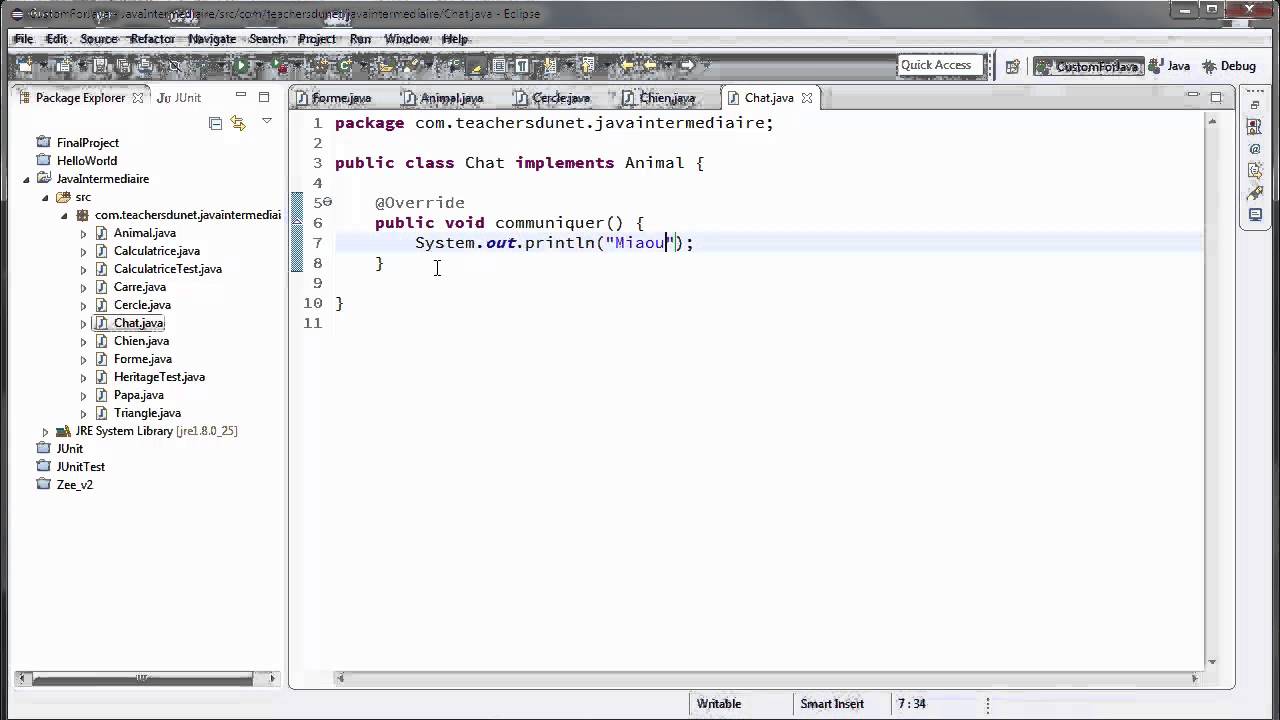Image resolution: width=1280 pixels, height=720 pixels.
Task: Close the Chat.java editor tab
Action: tap(806, 98)
